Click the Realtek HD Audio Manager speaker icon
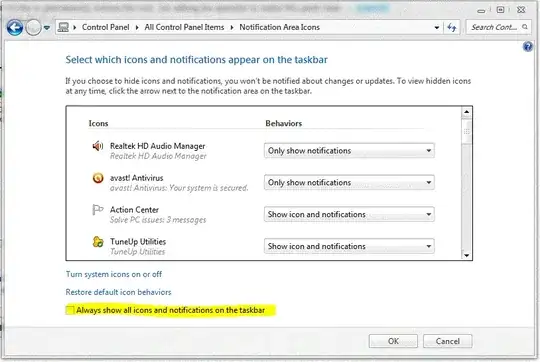This screenshot has height=362, width=540. pos(98,146)
